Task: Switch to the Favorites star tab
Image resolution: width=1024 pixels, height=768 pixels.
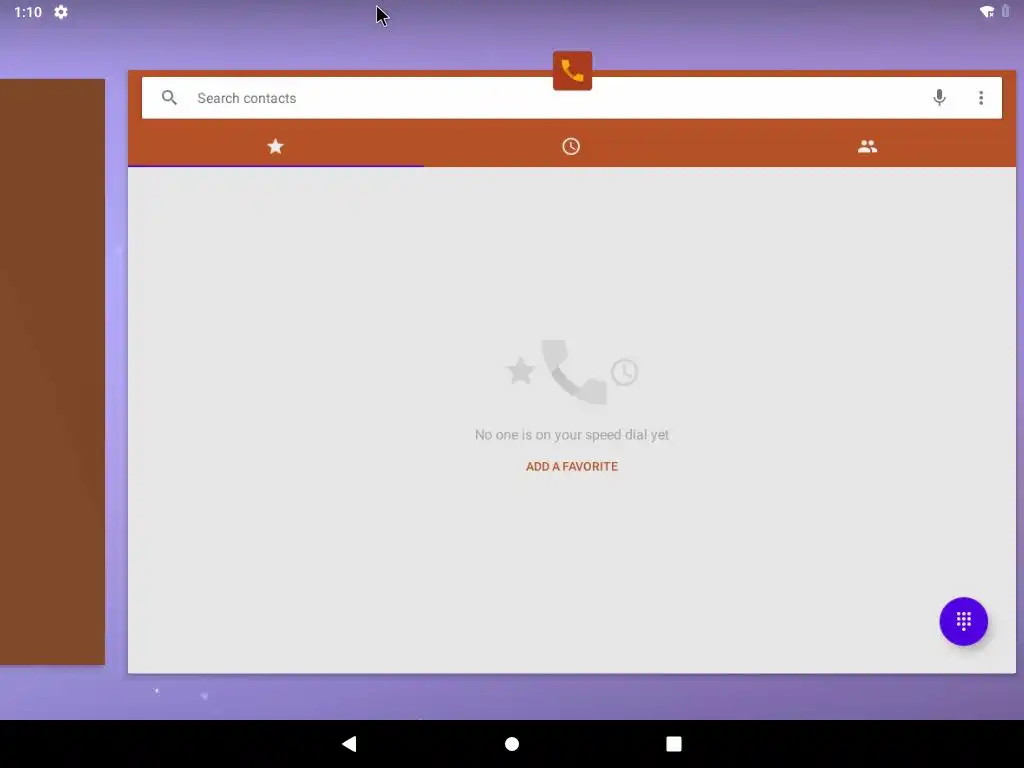Action: click(x=276, y=146)
